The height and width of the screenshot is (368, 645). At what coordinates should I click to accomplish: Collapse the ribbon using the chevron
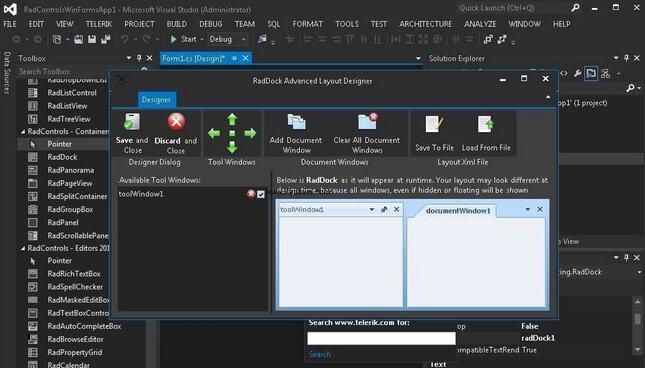(x=548, y=97)
